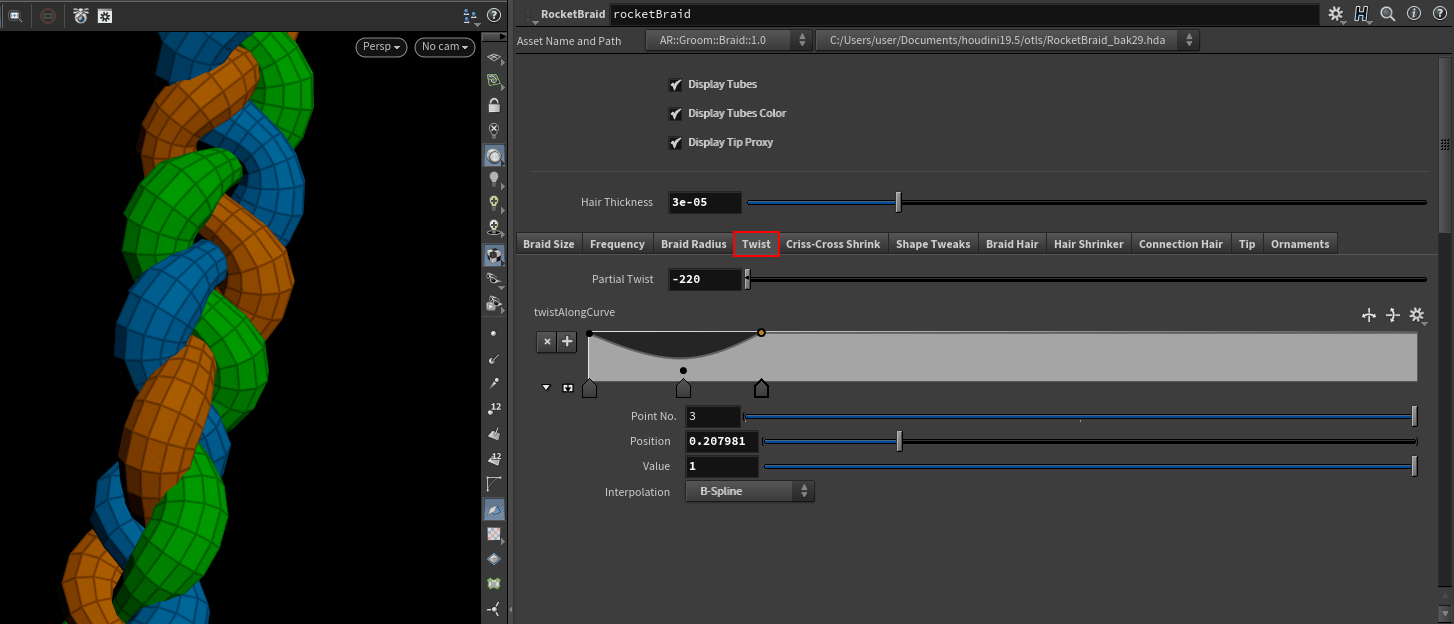Click the ramp fit-to-bounds bracket icon
1454x624 pixels.
pos(568,387)
